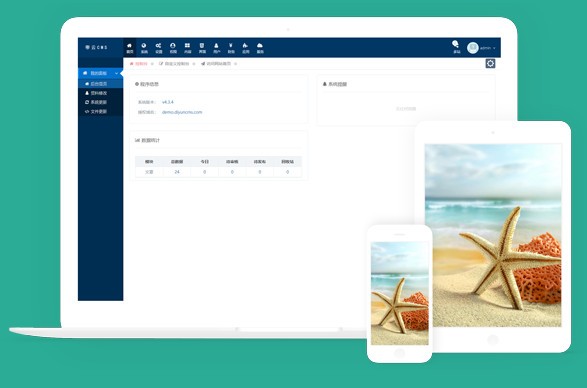
Task: Click the total count 24 link in table
Action: click(177, 172)
